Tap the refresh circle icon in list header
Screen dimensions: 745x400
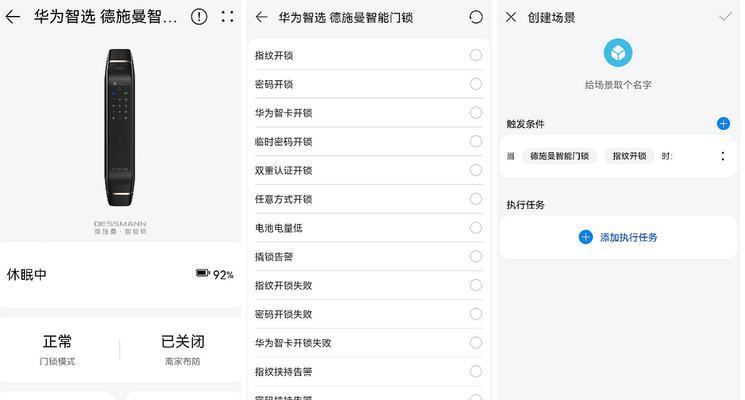coord(476,18)
